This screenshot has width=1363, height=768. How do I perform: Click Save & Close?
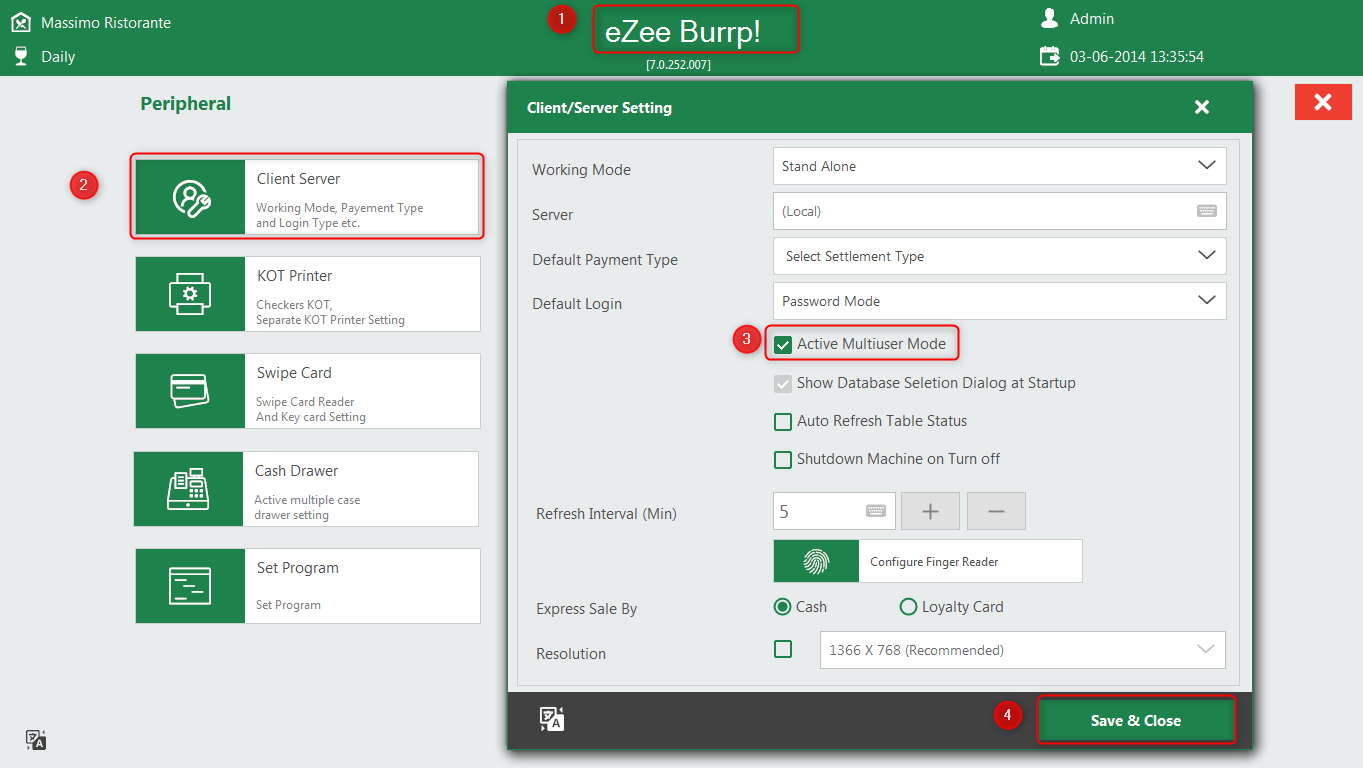(1136, 721)
